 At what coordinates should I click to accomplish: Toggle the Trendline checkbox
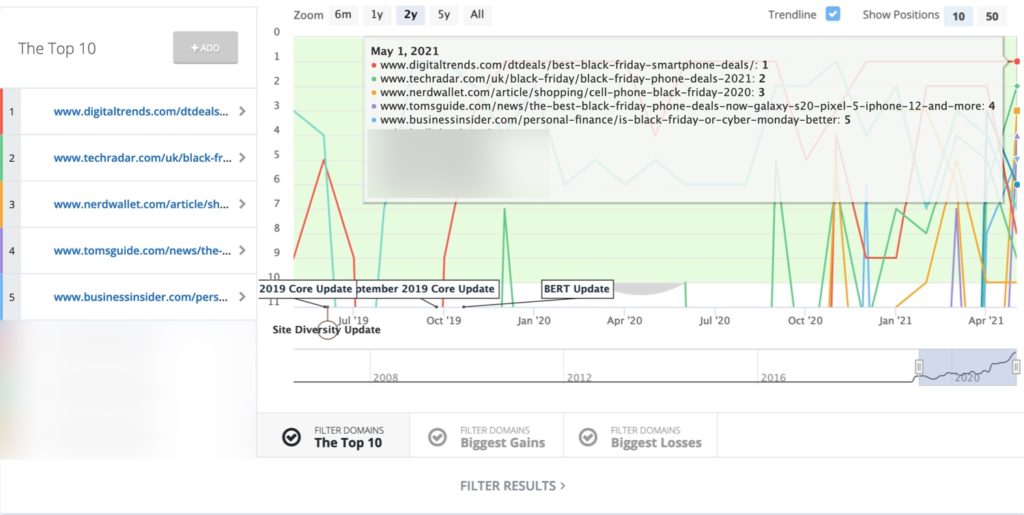tap(833, 14)
